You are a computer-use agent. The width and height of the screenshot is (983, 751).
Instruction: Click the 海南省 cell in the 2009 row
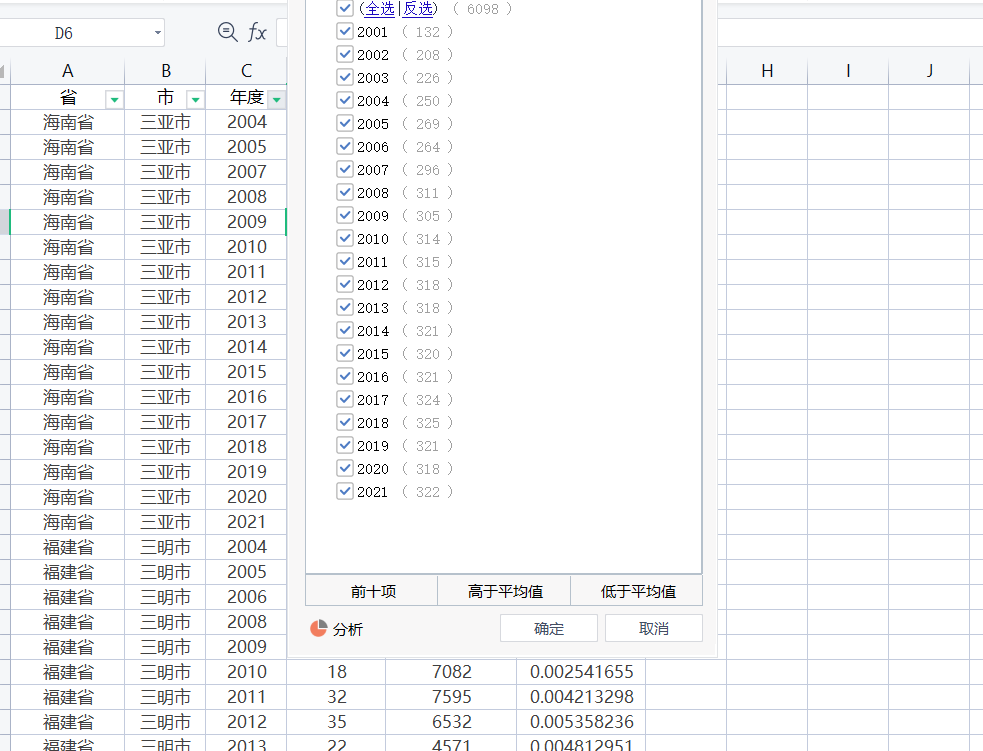point(68,222)
